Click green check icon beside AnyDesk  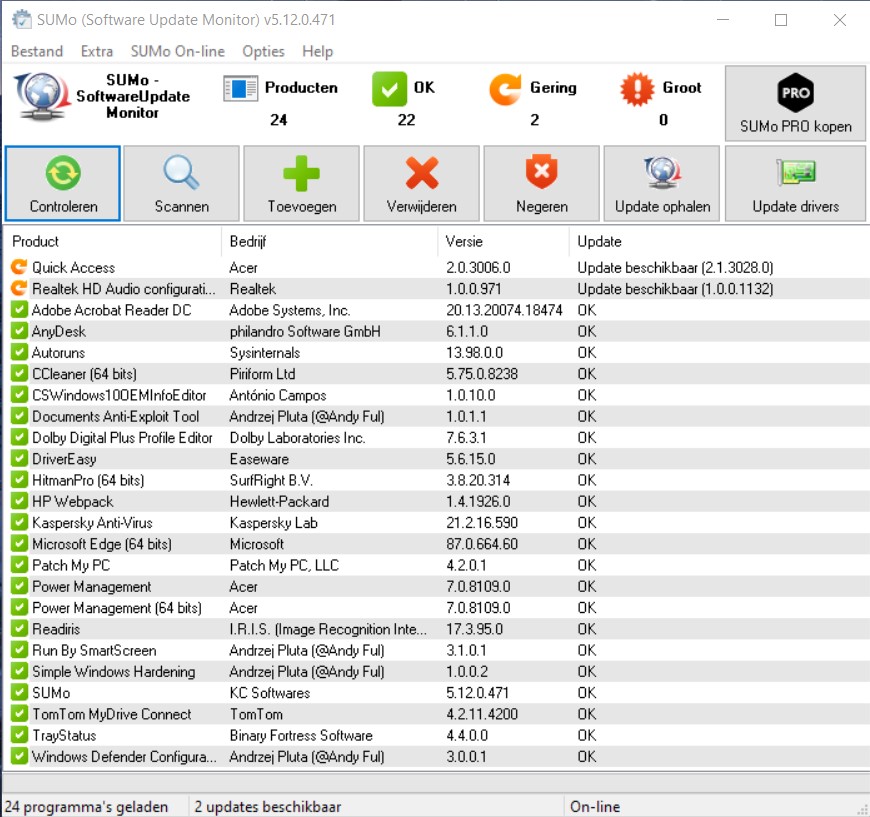(x=19, y=331)
